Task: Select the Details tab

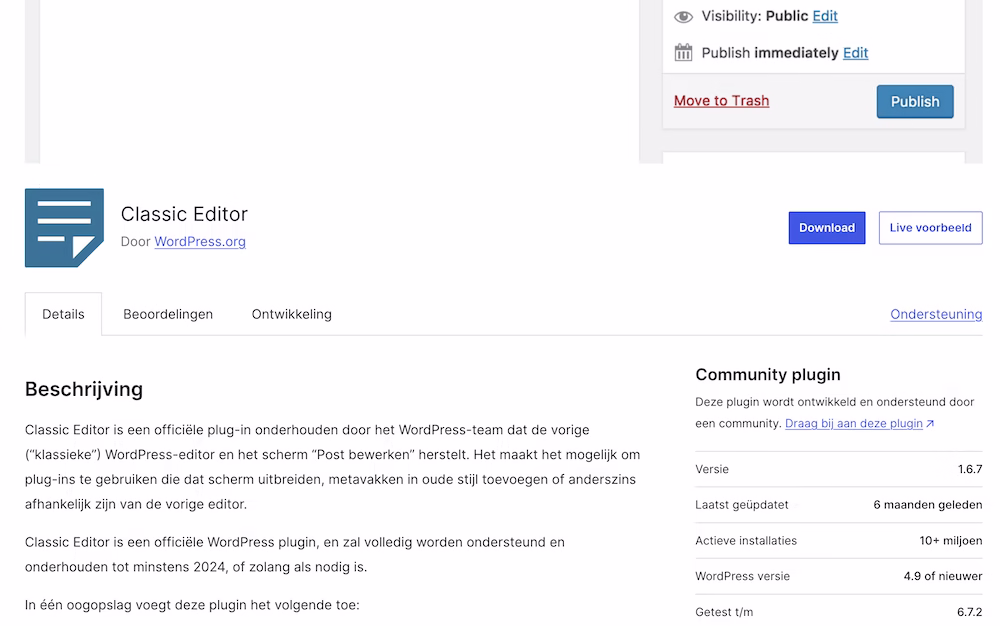Action: [63, 314]
